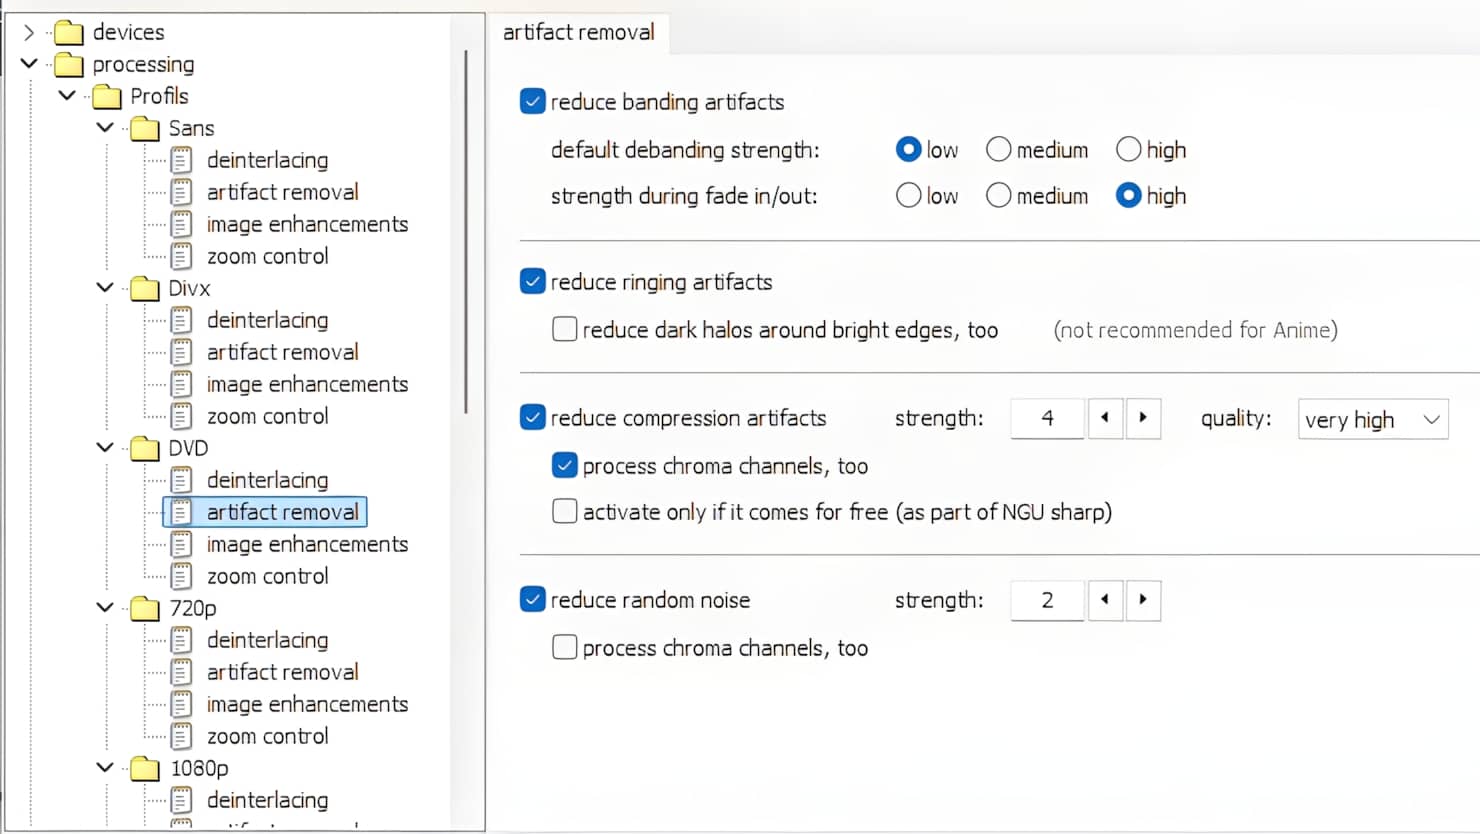Enable reduce dark halos around bright edges
The height and width of the screenshot is (834, 1480).
[x=565, y=330]
